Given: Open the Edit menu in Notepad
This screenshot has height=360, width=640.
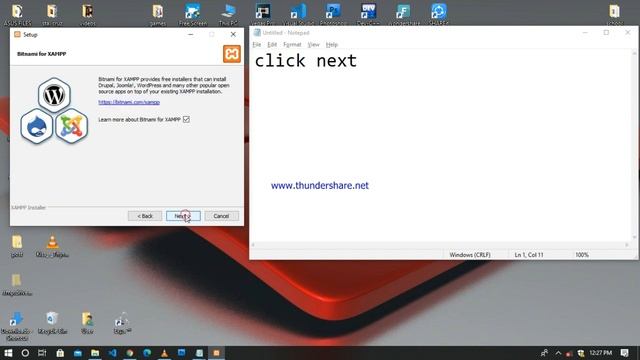Looking at the screenshot, I should [x=272, y=44].
